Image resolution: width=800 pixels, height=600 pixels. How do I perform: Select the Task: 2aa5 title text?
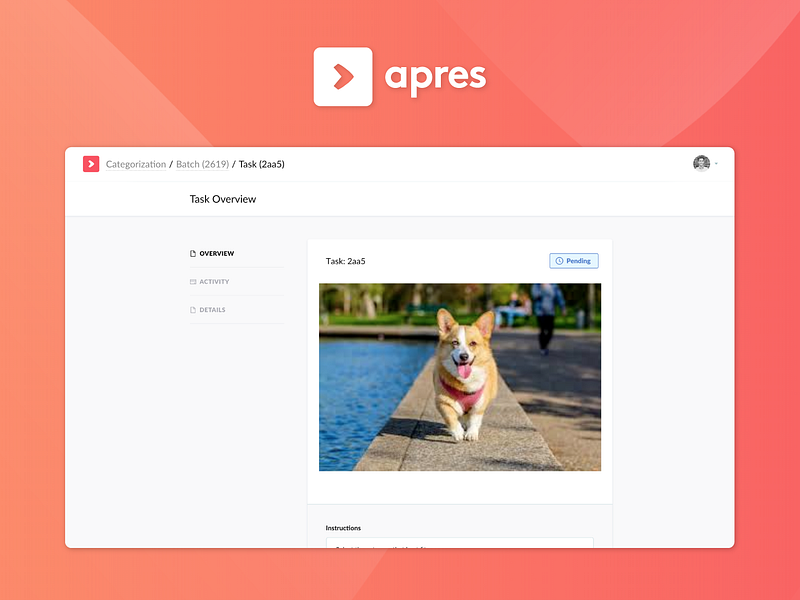coord(345,261)
